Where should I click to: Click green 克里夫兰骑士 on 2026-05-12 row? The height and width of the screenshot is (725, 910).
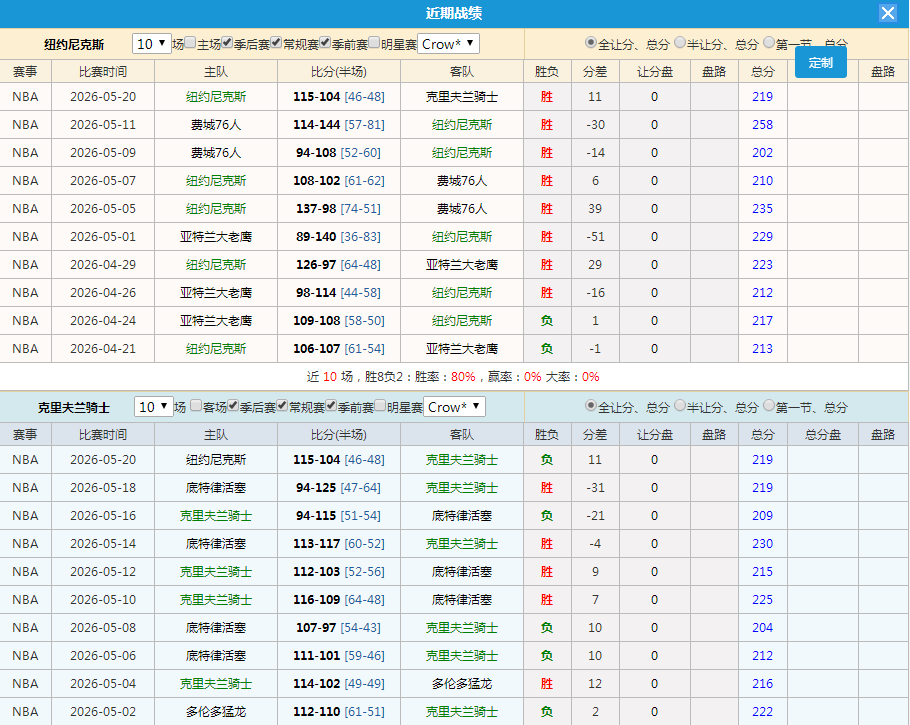[215, 572]
